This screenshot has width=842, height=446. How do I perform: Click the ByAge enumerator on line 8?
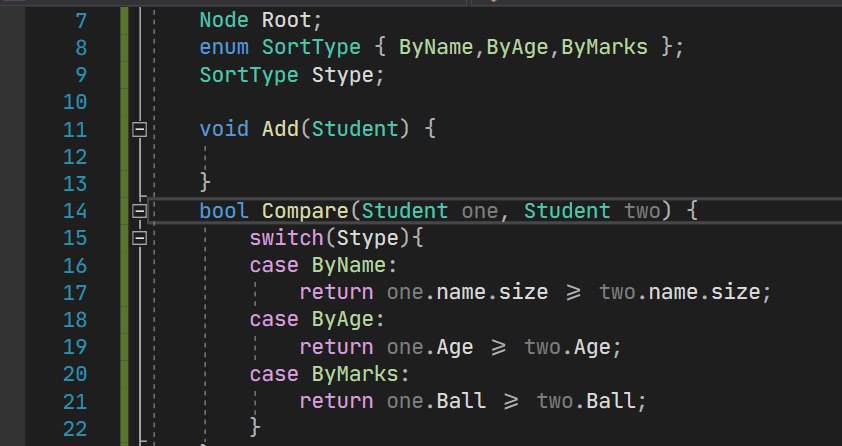coord(517,47)
